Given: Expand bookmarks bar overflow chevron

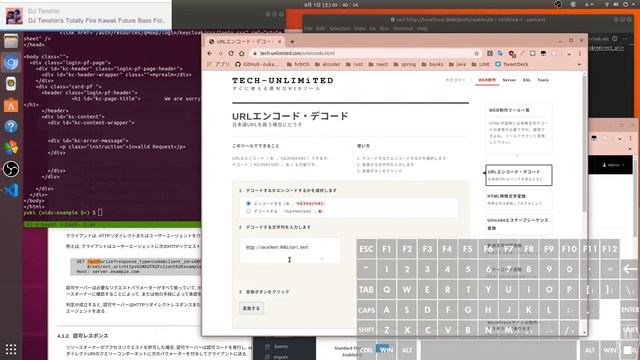Looking at the screenshot, I should 579,64.
